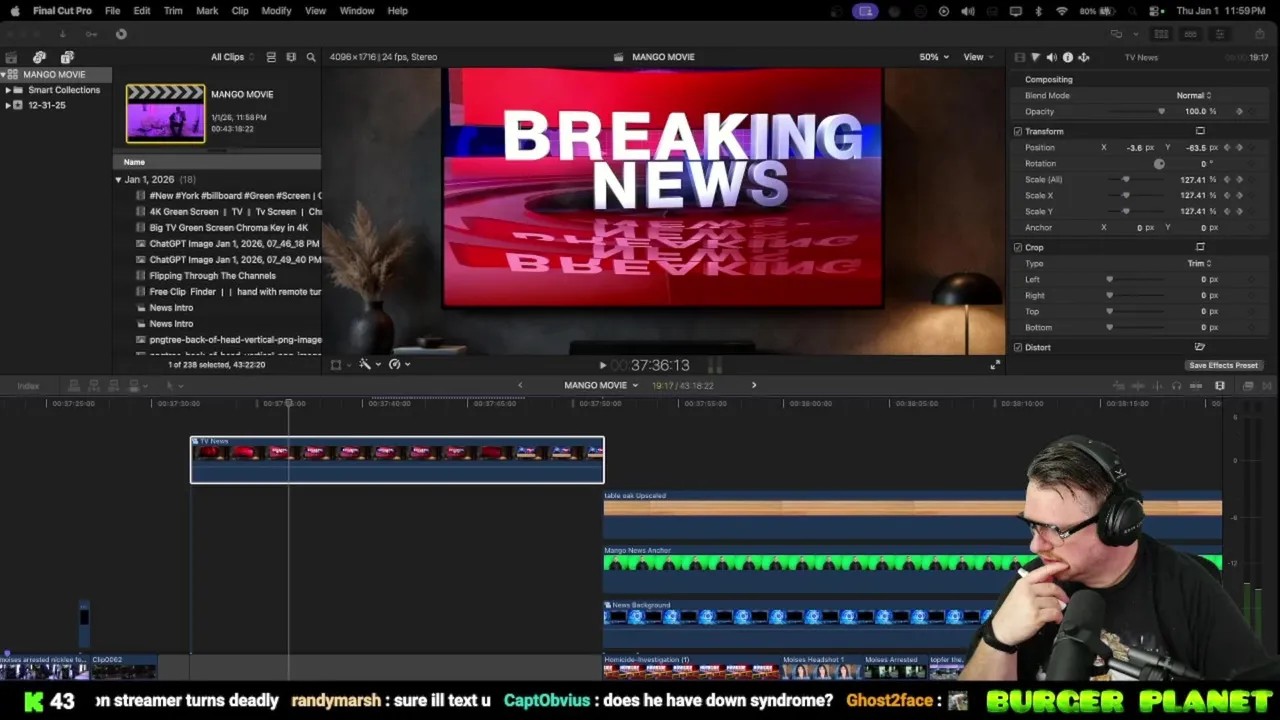Adjust the Scale (All) slider
Viewport: 1280px width, 720px height.
(x=1125, y=179)
